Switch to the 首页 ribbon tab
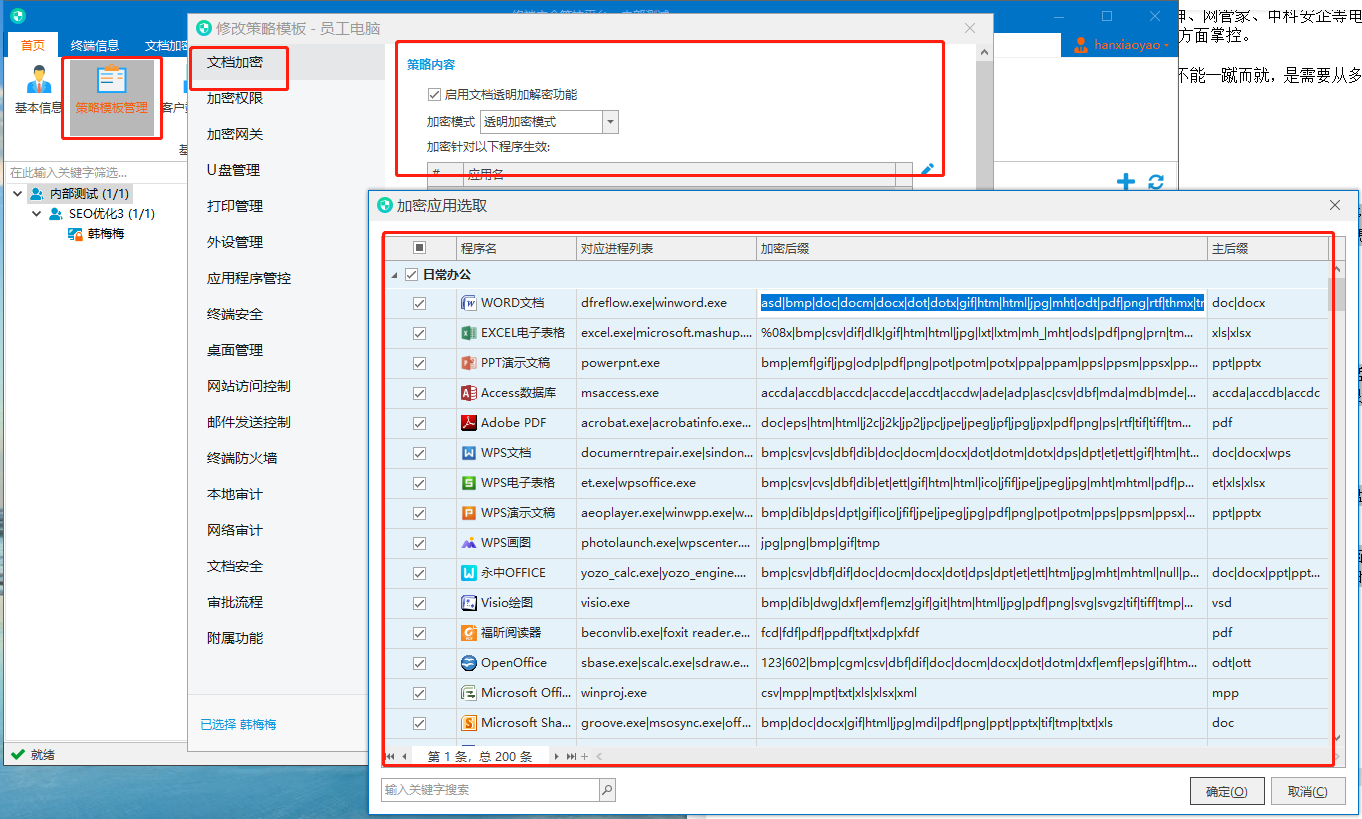 tap(33, 45)
